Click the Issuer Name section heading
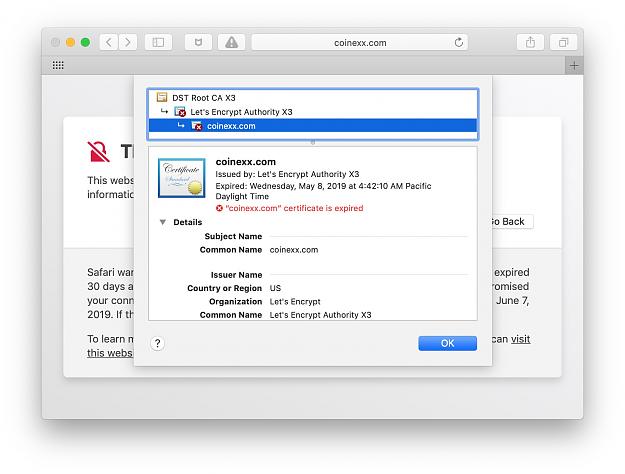The image size is (625, 474). [x=236, y=275]
